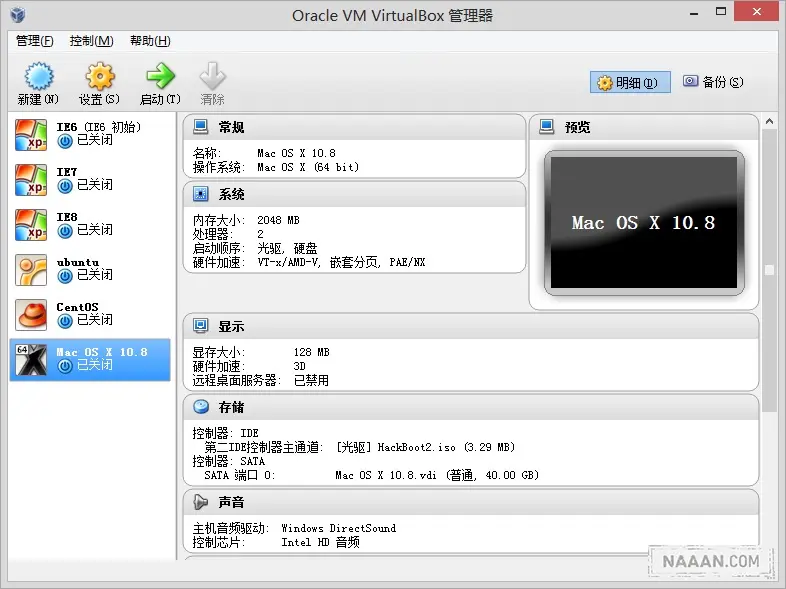Open the 帮助(H) menu
The height and width of the screenshot is (589, 786).
pyautogui.click(x=150, y=41)
